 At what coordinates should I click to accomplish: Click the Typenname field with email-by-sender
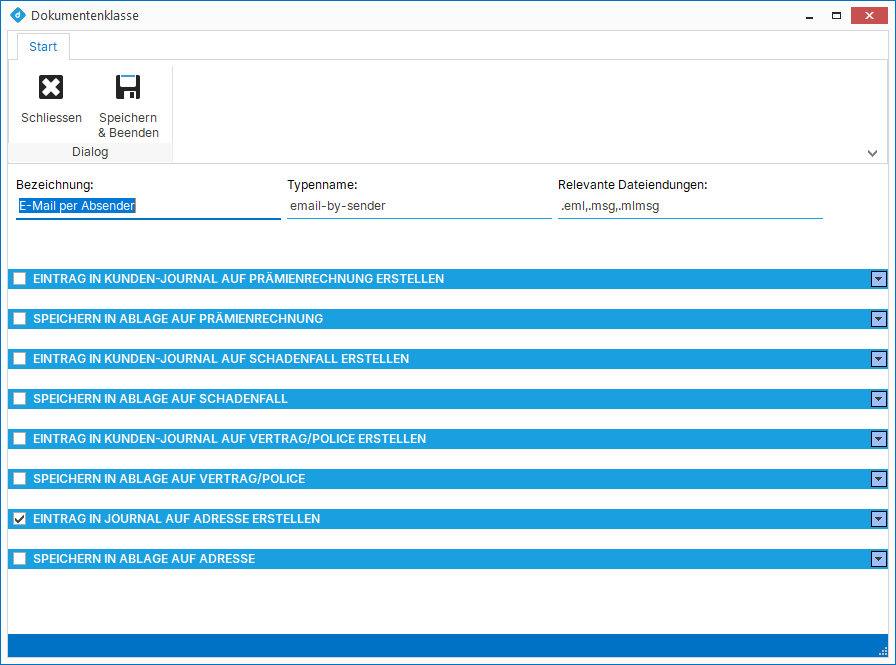418,206
